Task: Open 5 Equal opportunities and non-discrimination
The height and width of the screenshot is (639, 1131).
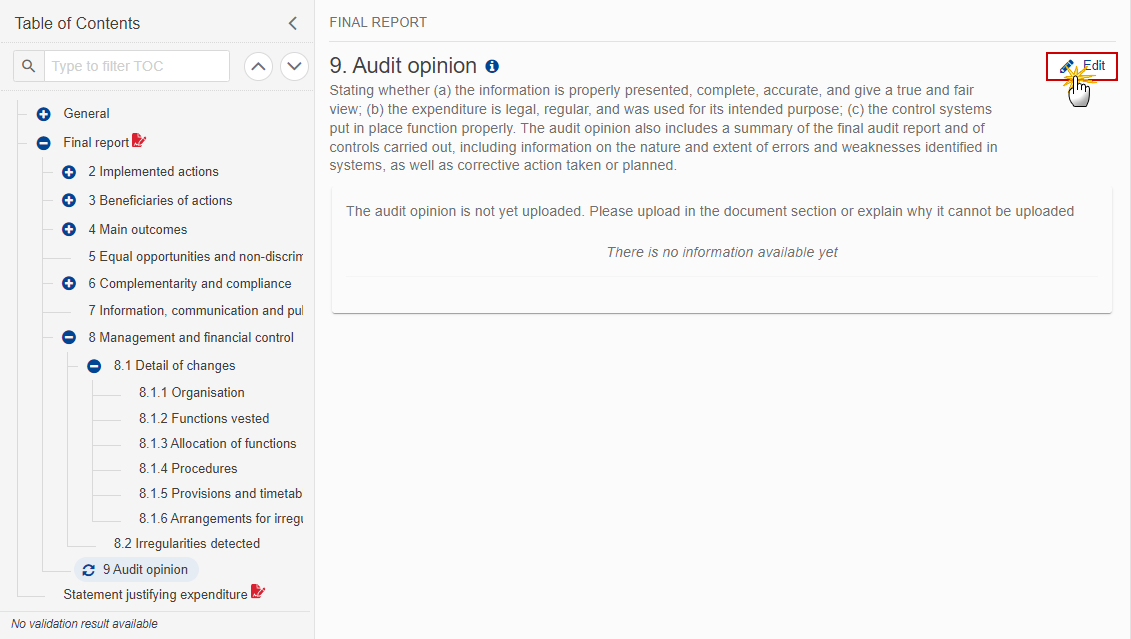Action: [x=195, y=256]
